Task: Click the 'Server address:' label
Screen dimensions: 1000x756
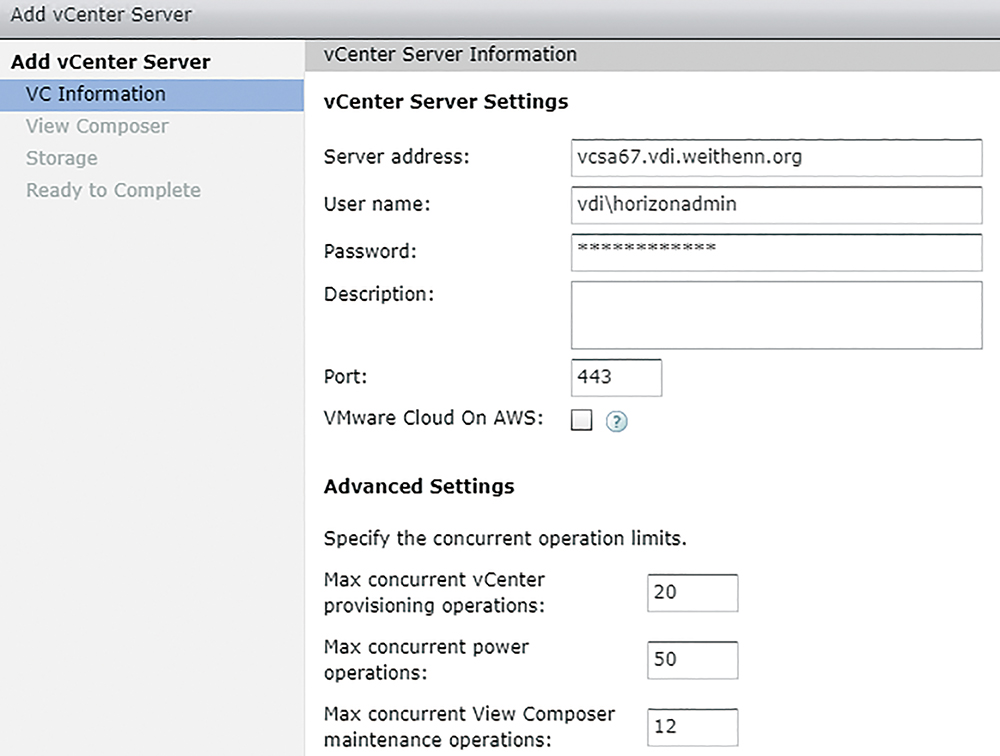Action: pyautogui.click(x=396, y=157)
